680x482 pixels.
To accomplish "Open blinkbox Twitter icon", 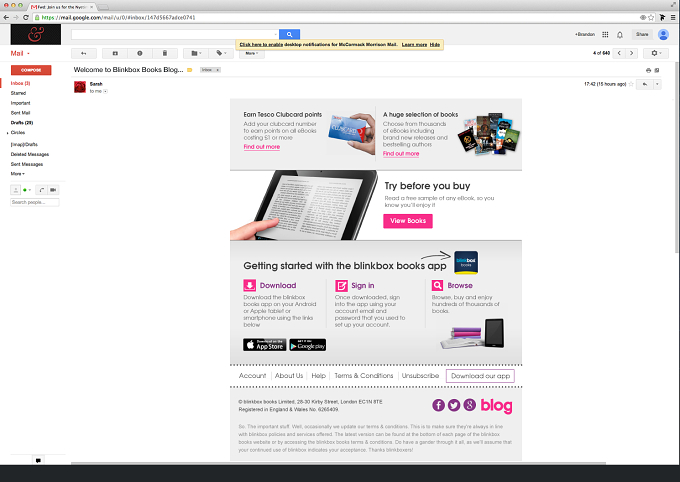I will pos(454,405).
